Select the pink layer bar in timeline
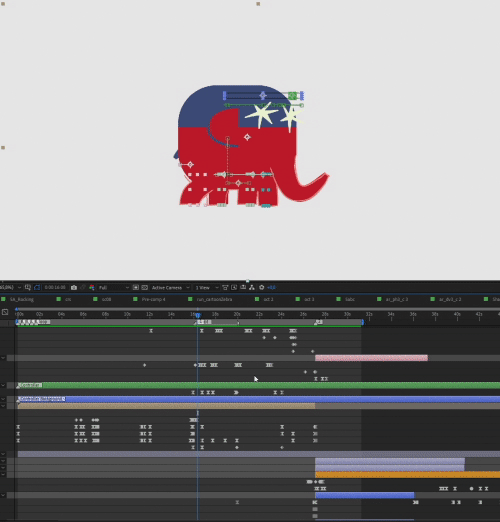Image resolution: width=500 pixels, height=522 pixels. 371,358
